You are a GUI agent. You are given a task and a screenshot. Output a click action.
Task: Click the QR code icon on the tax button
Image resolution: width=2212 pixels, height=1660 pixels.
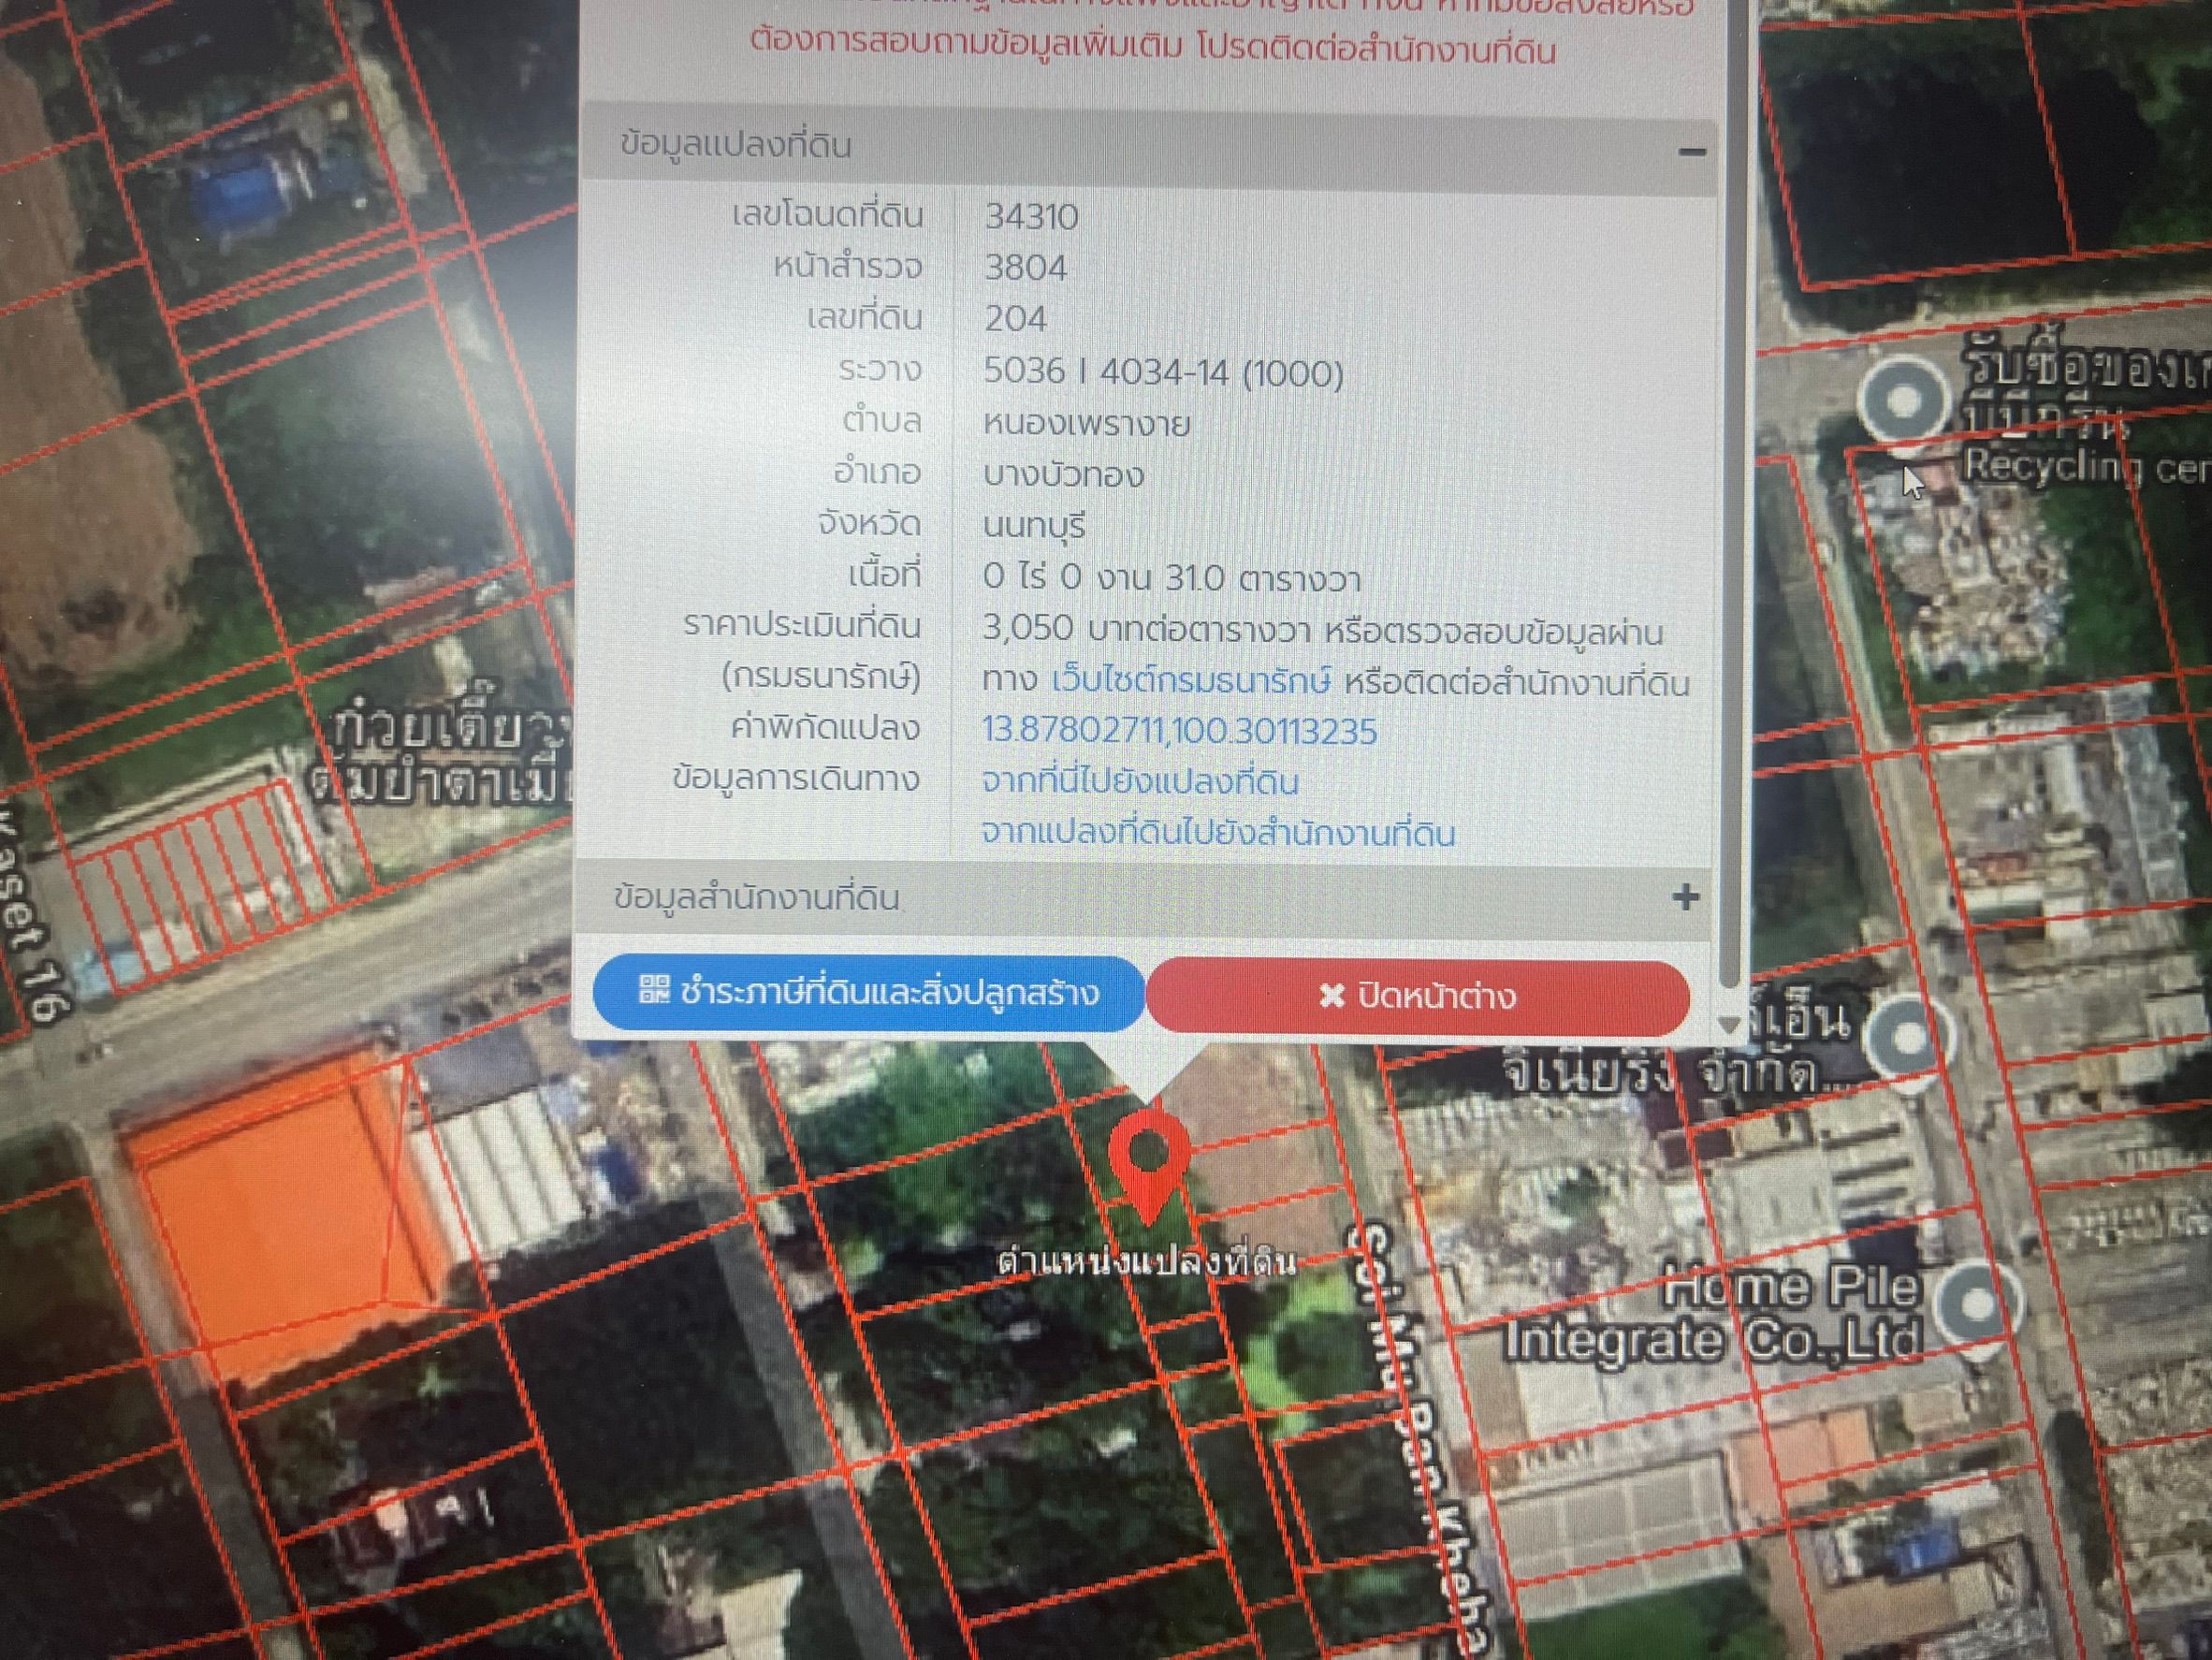pyautogui.click(x=654, y=990)
